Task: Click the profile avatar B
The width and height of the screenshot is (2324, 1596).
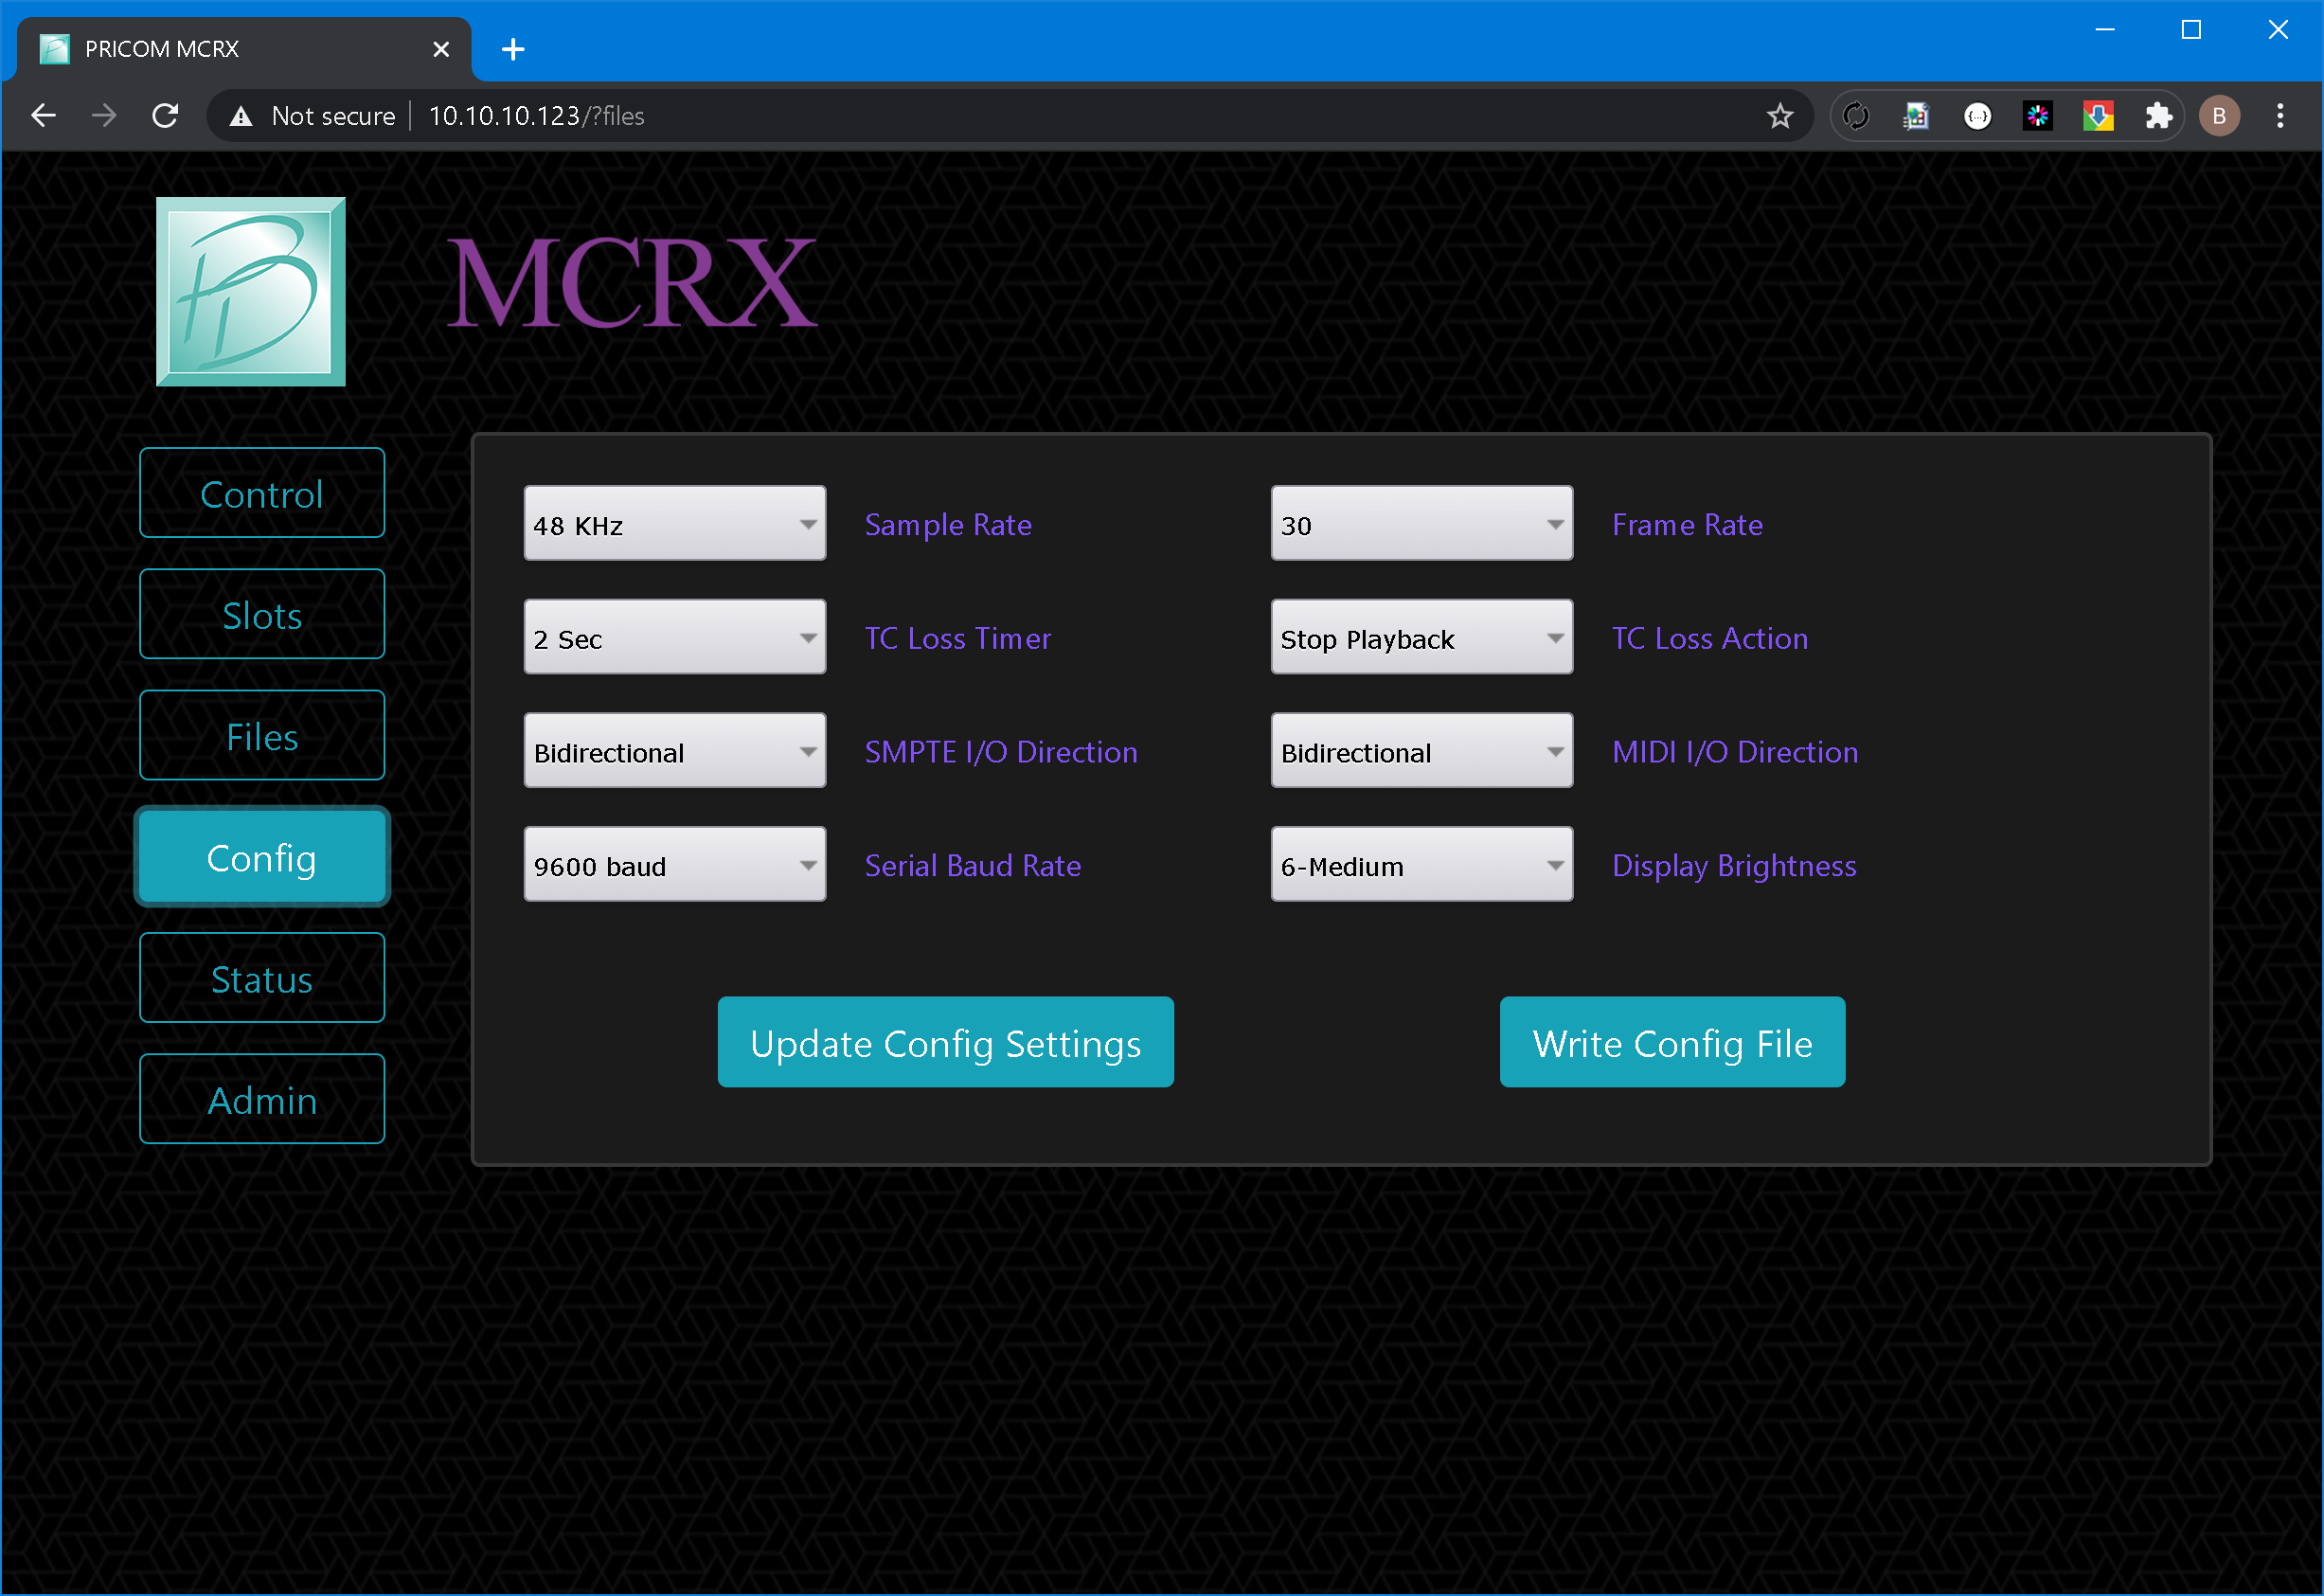Action: [2219, 116]
